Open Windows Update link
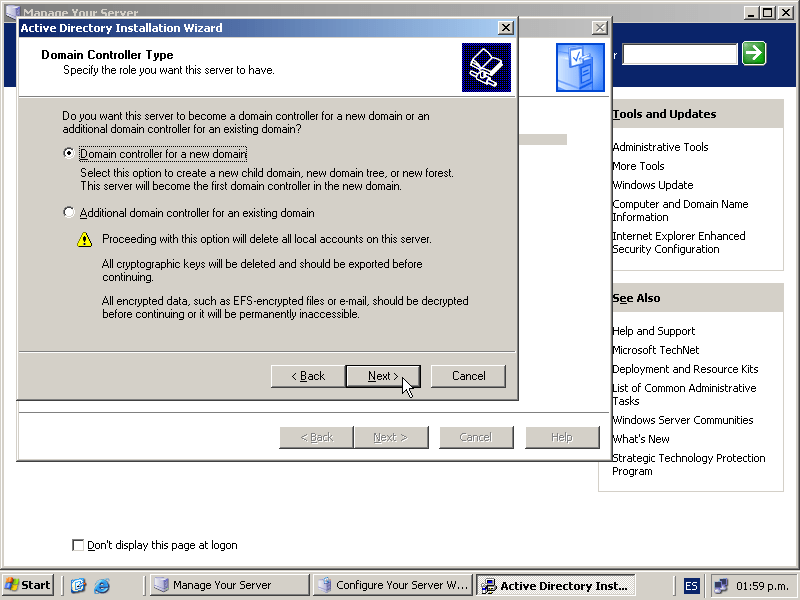This screenshot has width=800, height=600. point(652,185)
